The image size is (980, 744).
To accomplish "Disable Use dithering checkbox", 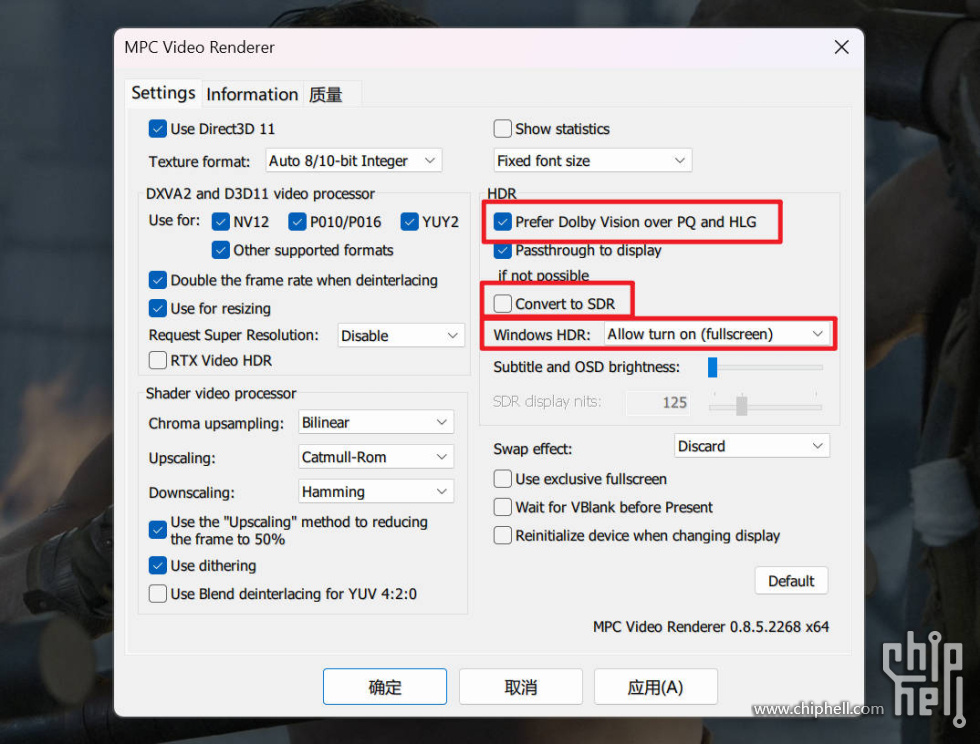I will point(158,566).
